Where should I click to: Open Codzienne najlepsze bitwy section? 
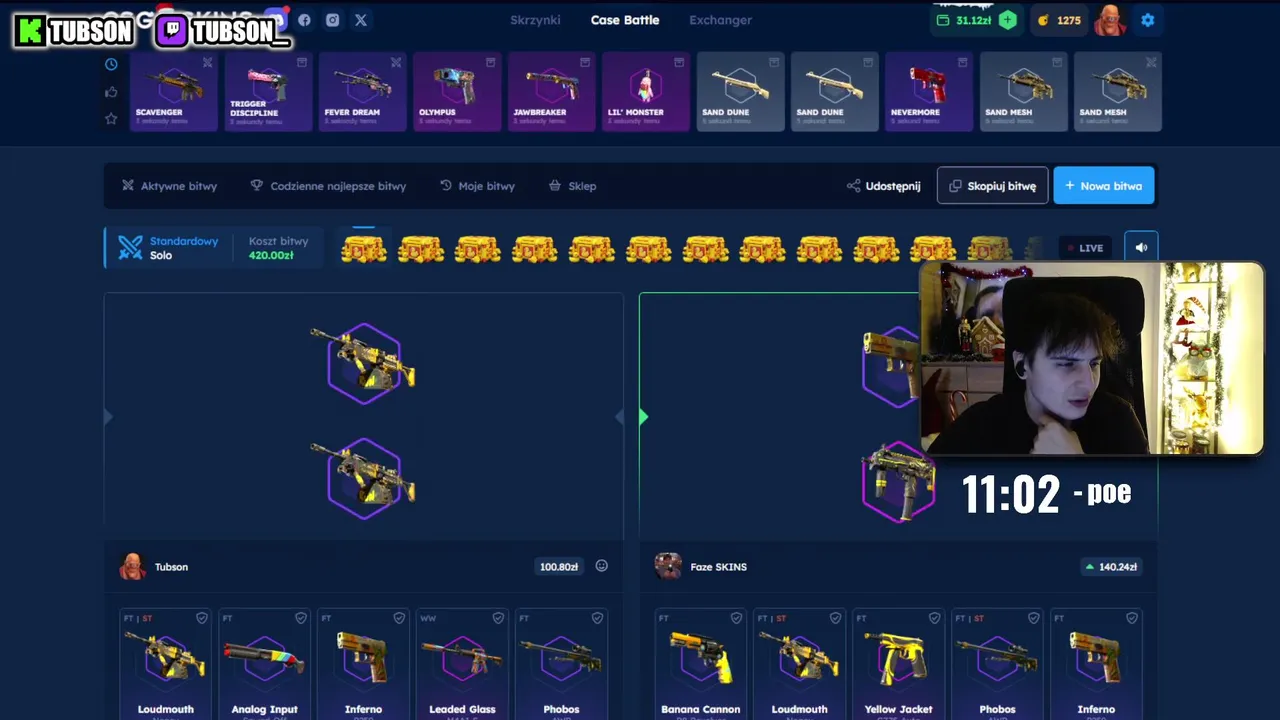coord(328,186)
